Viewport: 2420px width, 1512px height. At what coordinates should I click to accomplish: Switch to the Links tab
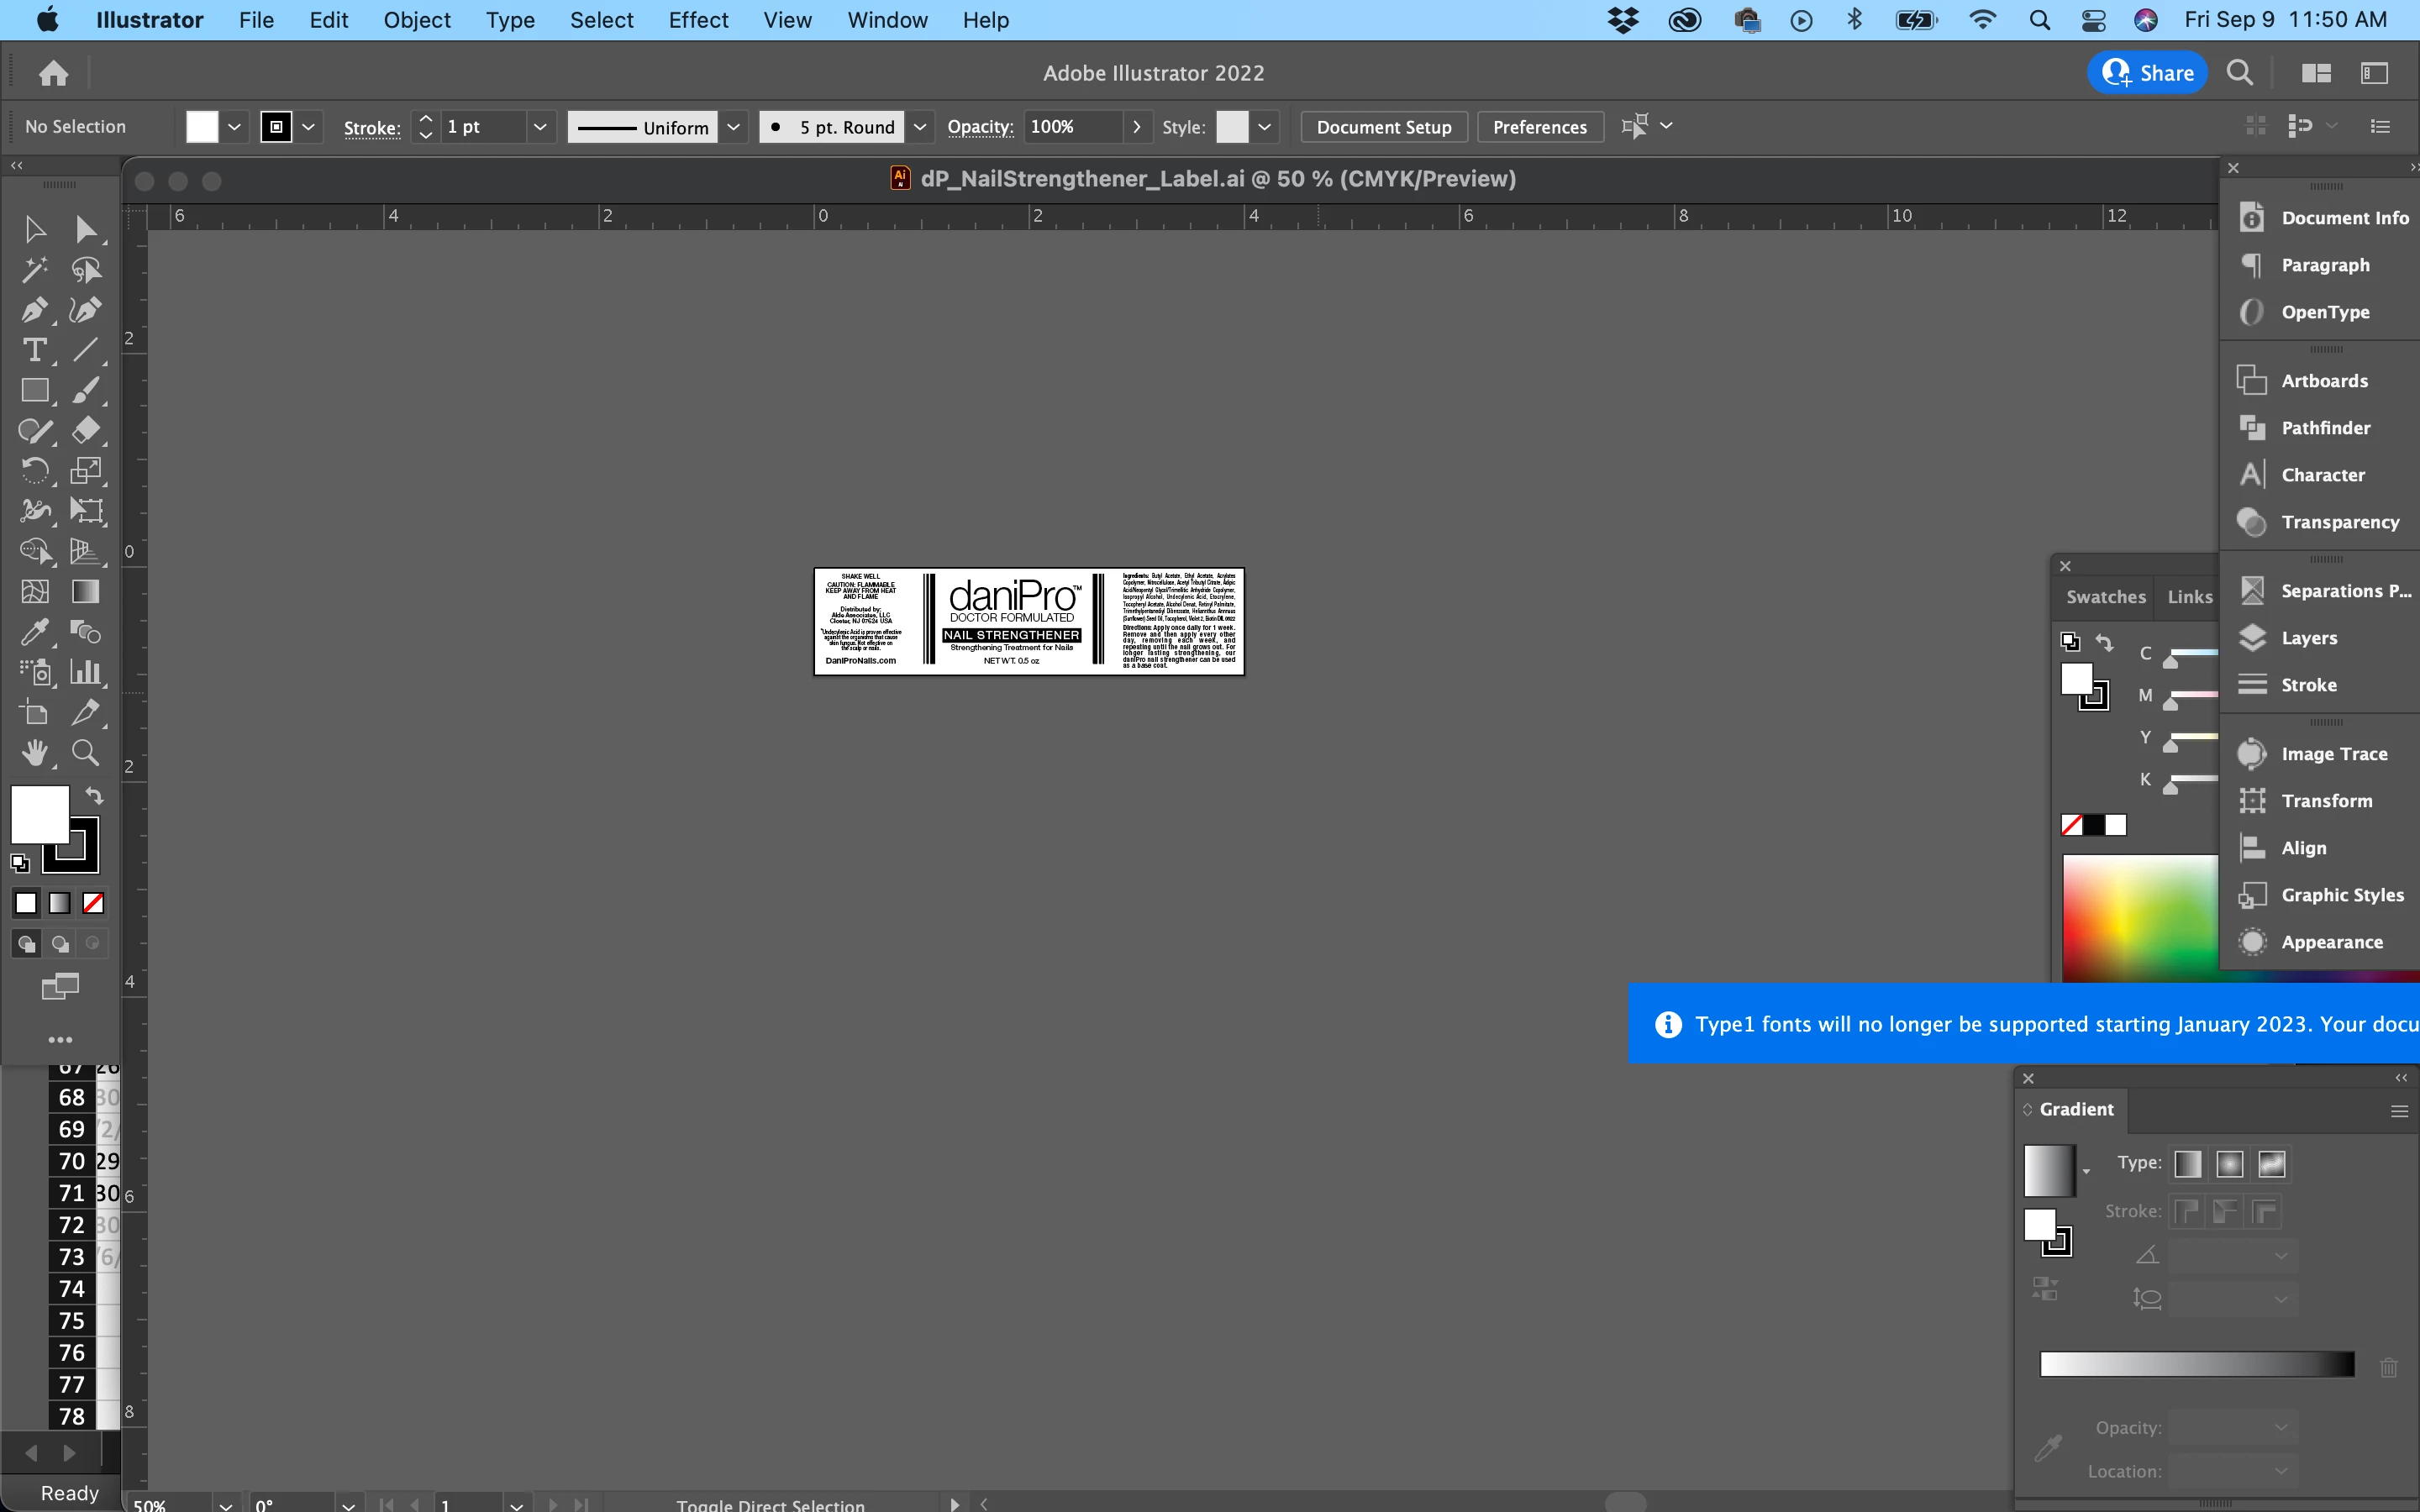click(x=2189, y=597)
